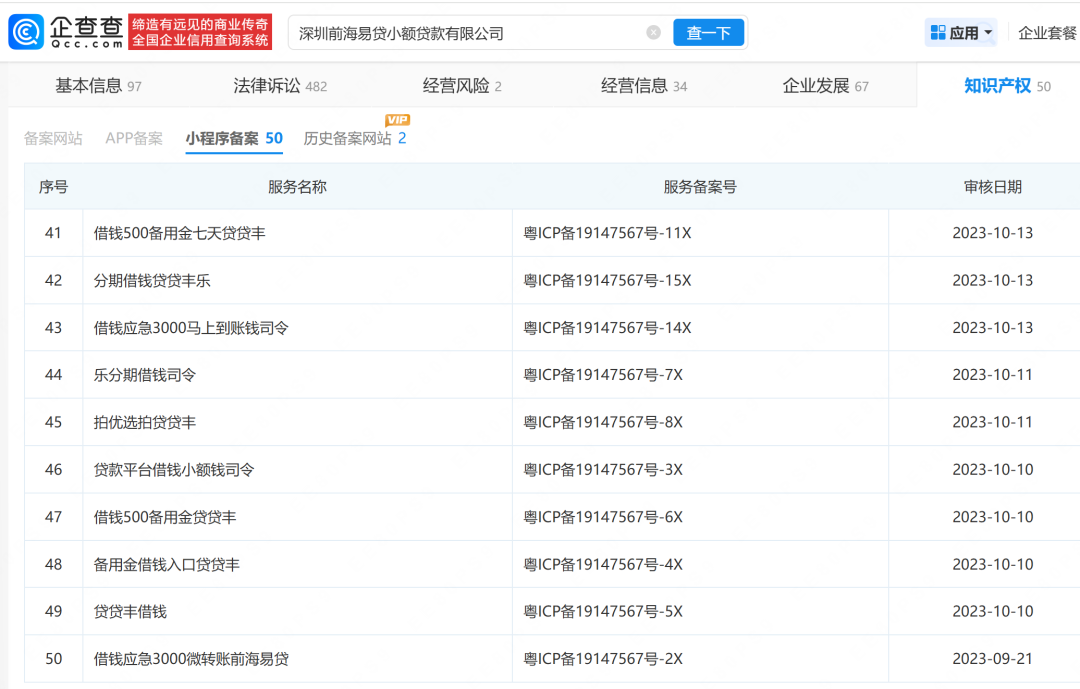Click the Qcc.com logo icon
Image resolution: width=1080 pixels, height=689 pixels.
point(26,32)
